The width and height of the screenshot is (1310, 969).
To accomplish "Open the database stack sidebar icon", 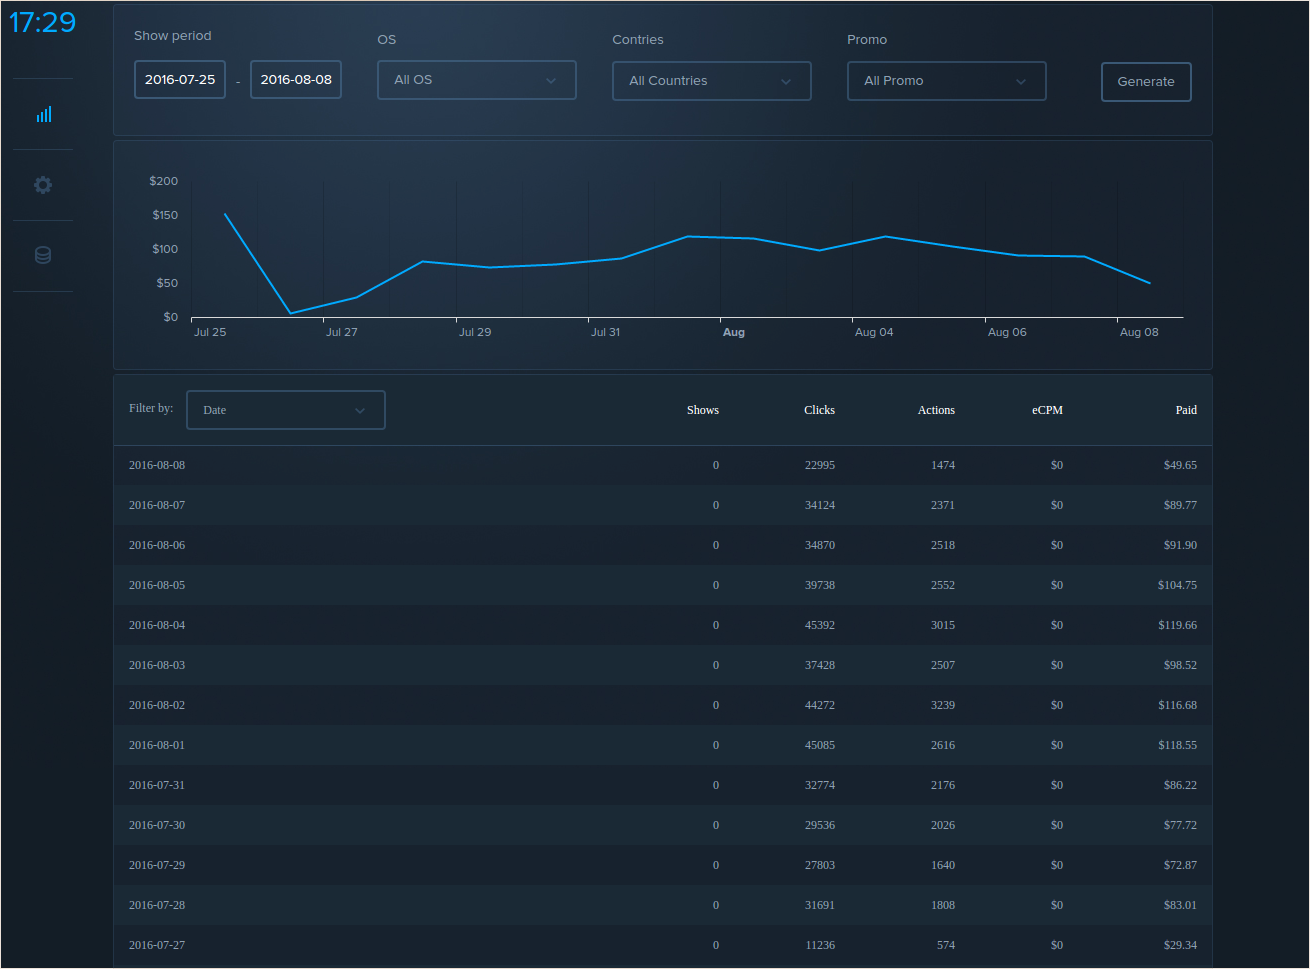I will (x=43, y=255).
